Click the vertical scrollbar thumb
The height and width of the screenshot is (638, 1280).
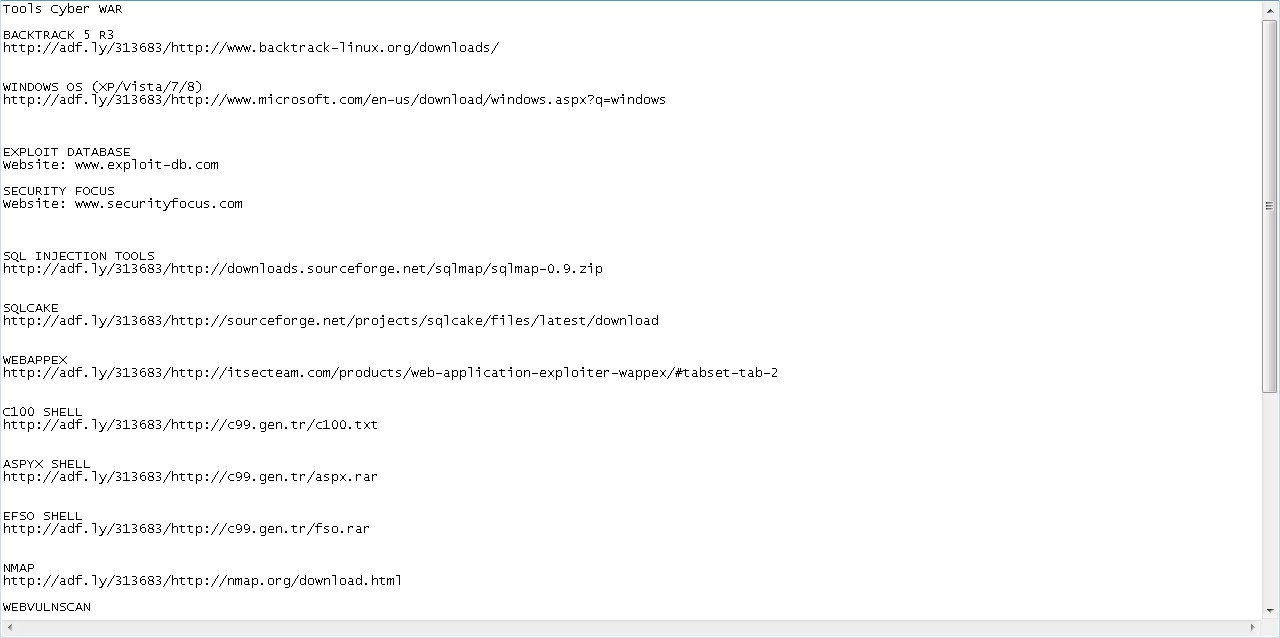(1270, 206)
